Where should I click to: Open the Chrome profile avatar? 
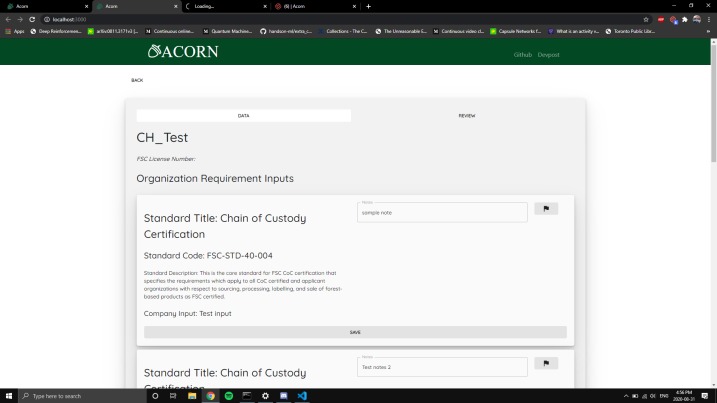696,19
